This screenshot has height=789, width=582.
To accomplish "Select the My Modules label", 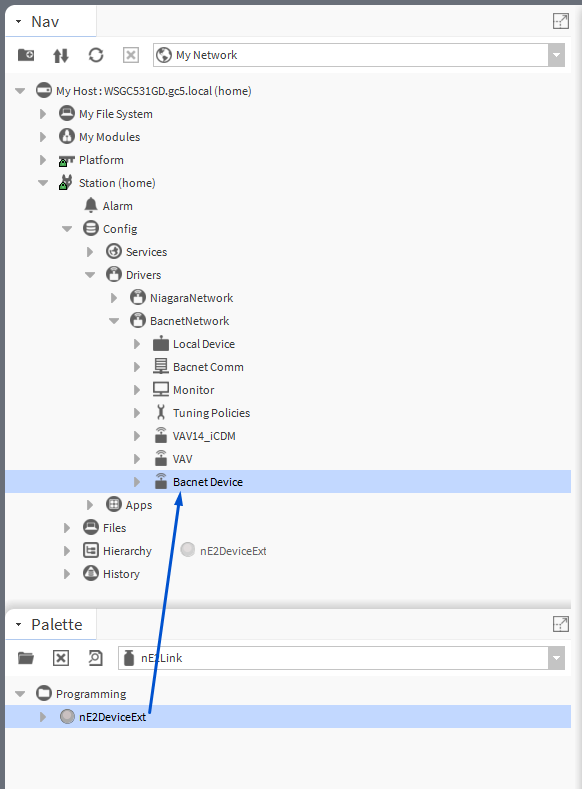I will (109, 137).
